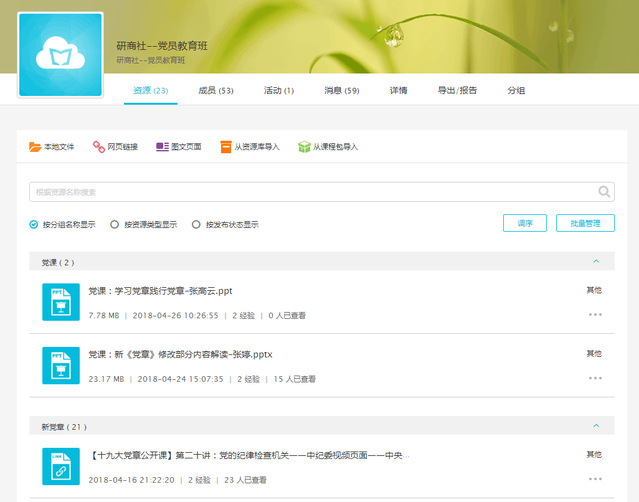Click the 图文页面 icon

[x=162, y=147]
